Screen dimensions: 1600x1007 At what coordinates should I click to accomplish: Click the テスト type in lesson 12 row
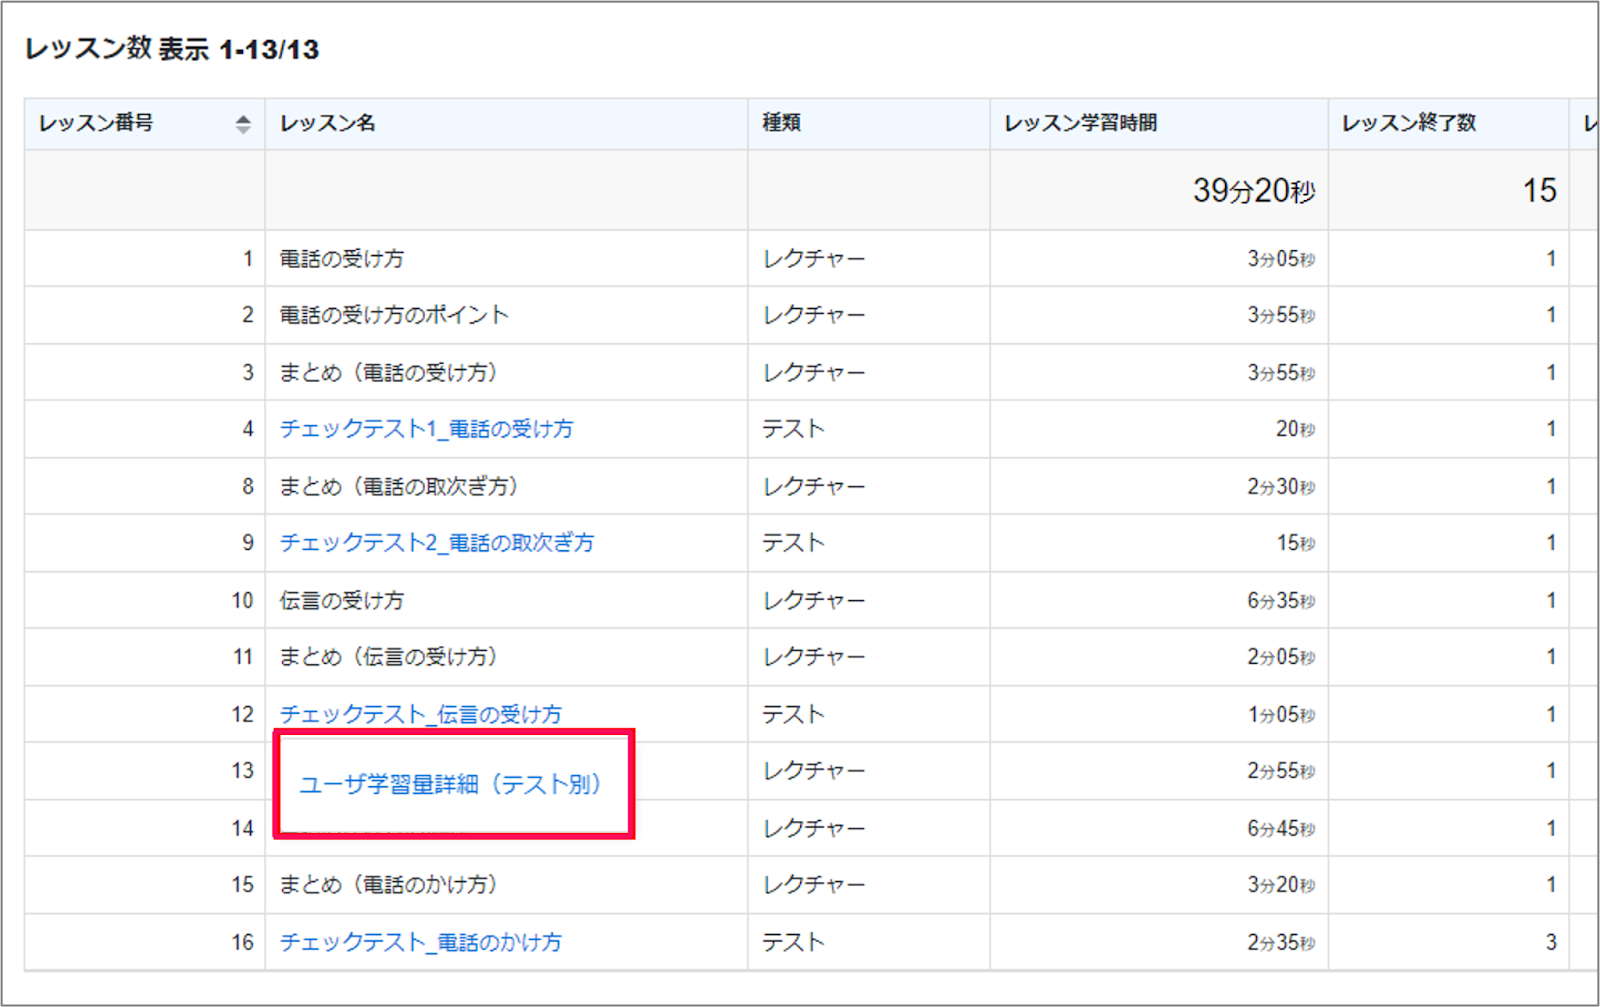[x=794, y=714]
